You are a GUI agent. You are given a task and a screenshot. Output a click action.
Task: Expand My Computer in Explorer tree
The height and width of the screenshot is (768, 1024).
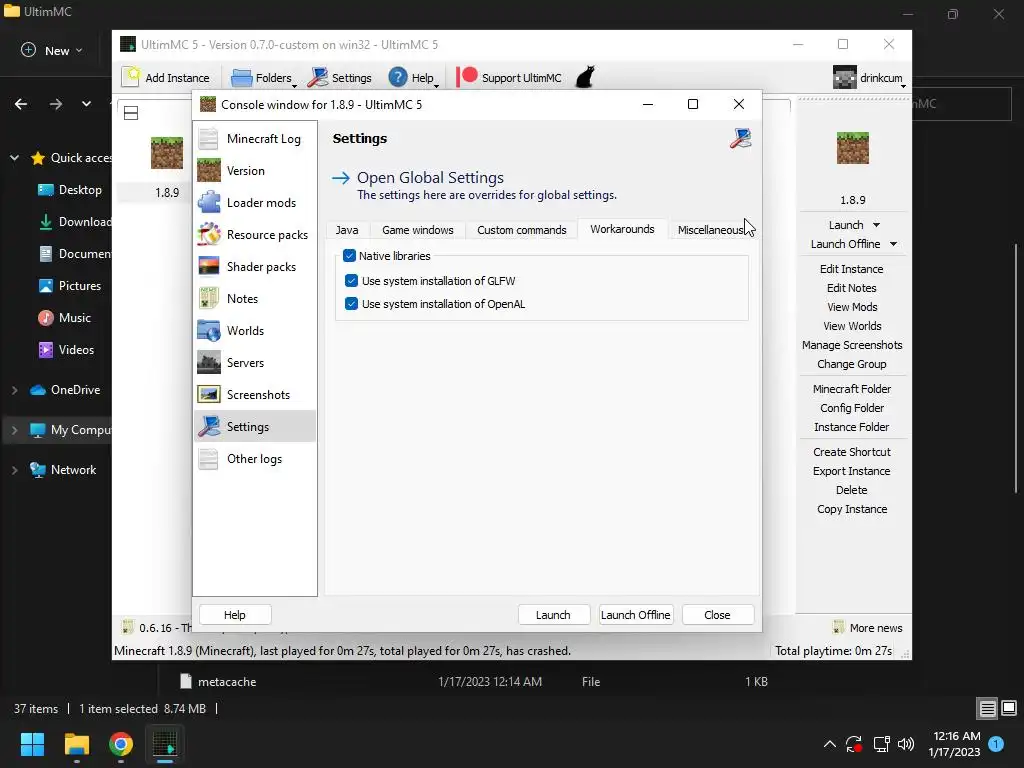(x=14, y=430)
